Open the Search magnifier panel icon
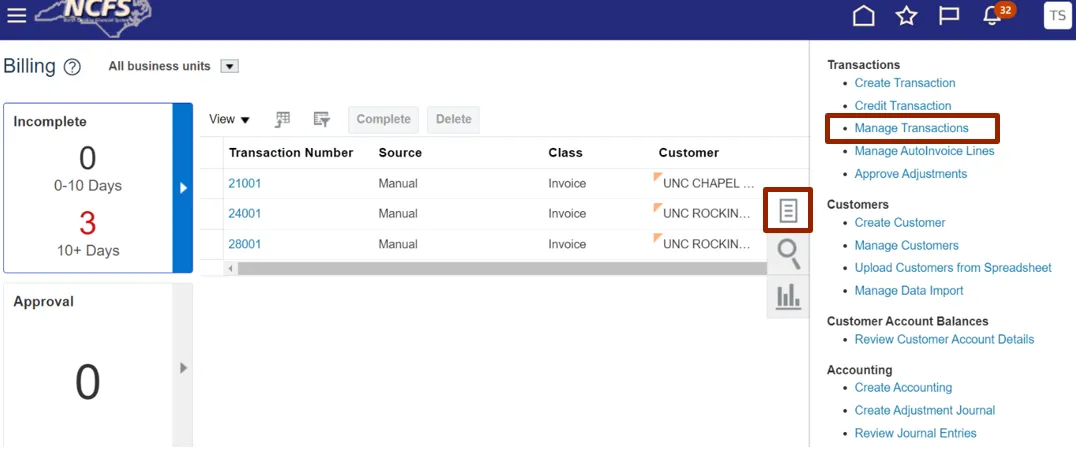The height and width of the screenshot is (458, 1076). pyautogui.click(x=788, y=254)
